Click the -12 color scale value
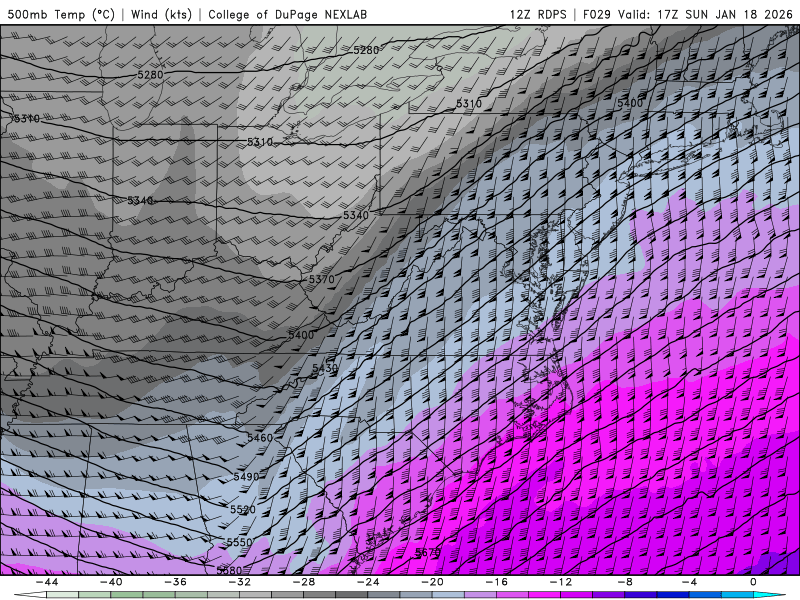The image size is (800, 600). 561,582
